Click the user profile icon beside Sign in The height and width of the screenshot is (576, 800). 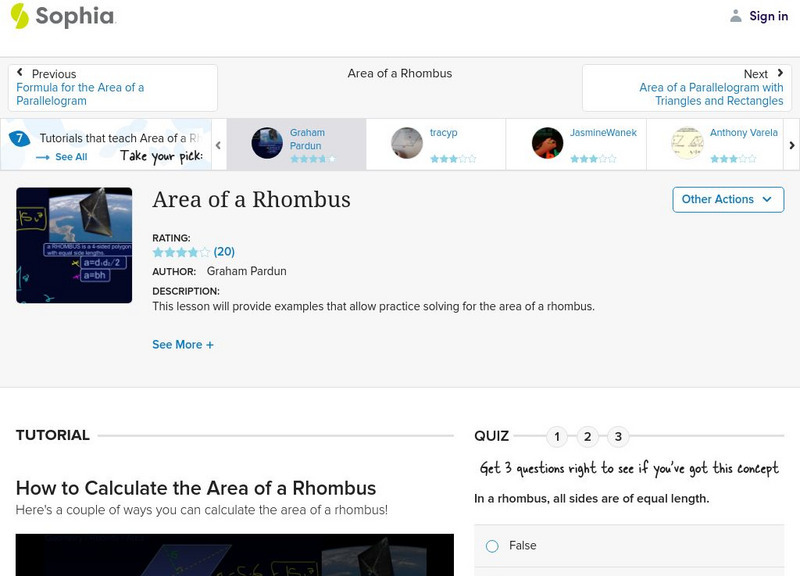(x=735, y=16)
